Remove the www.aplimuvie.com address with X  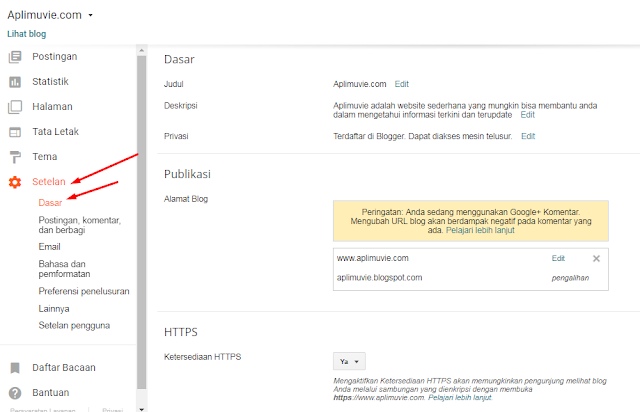(596, 258)
